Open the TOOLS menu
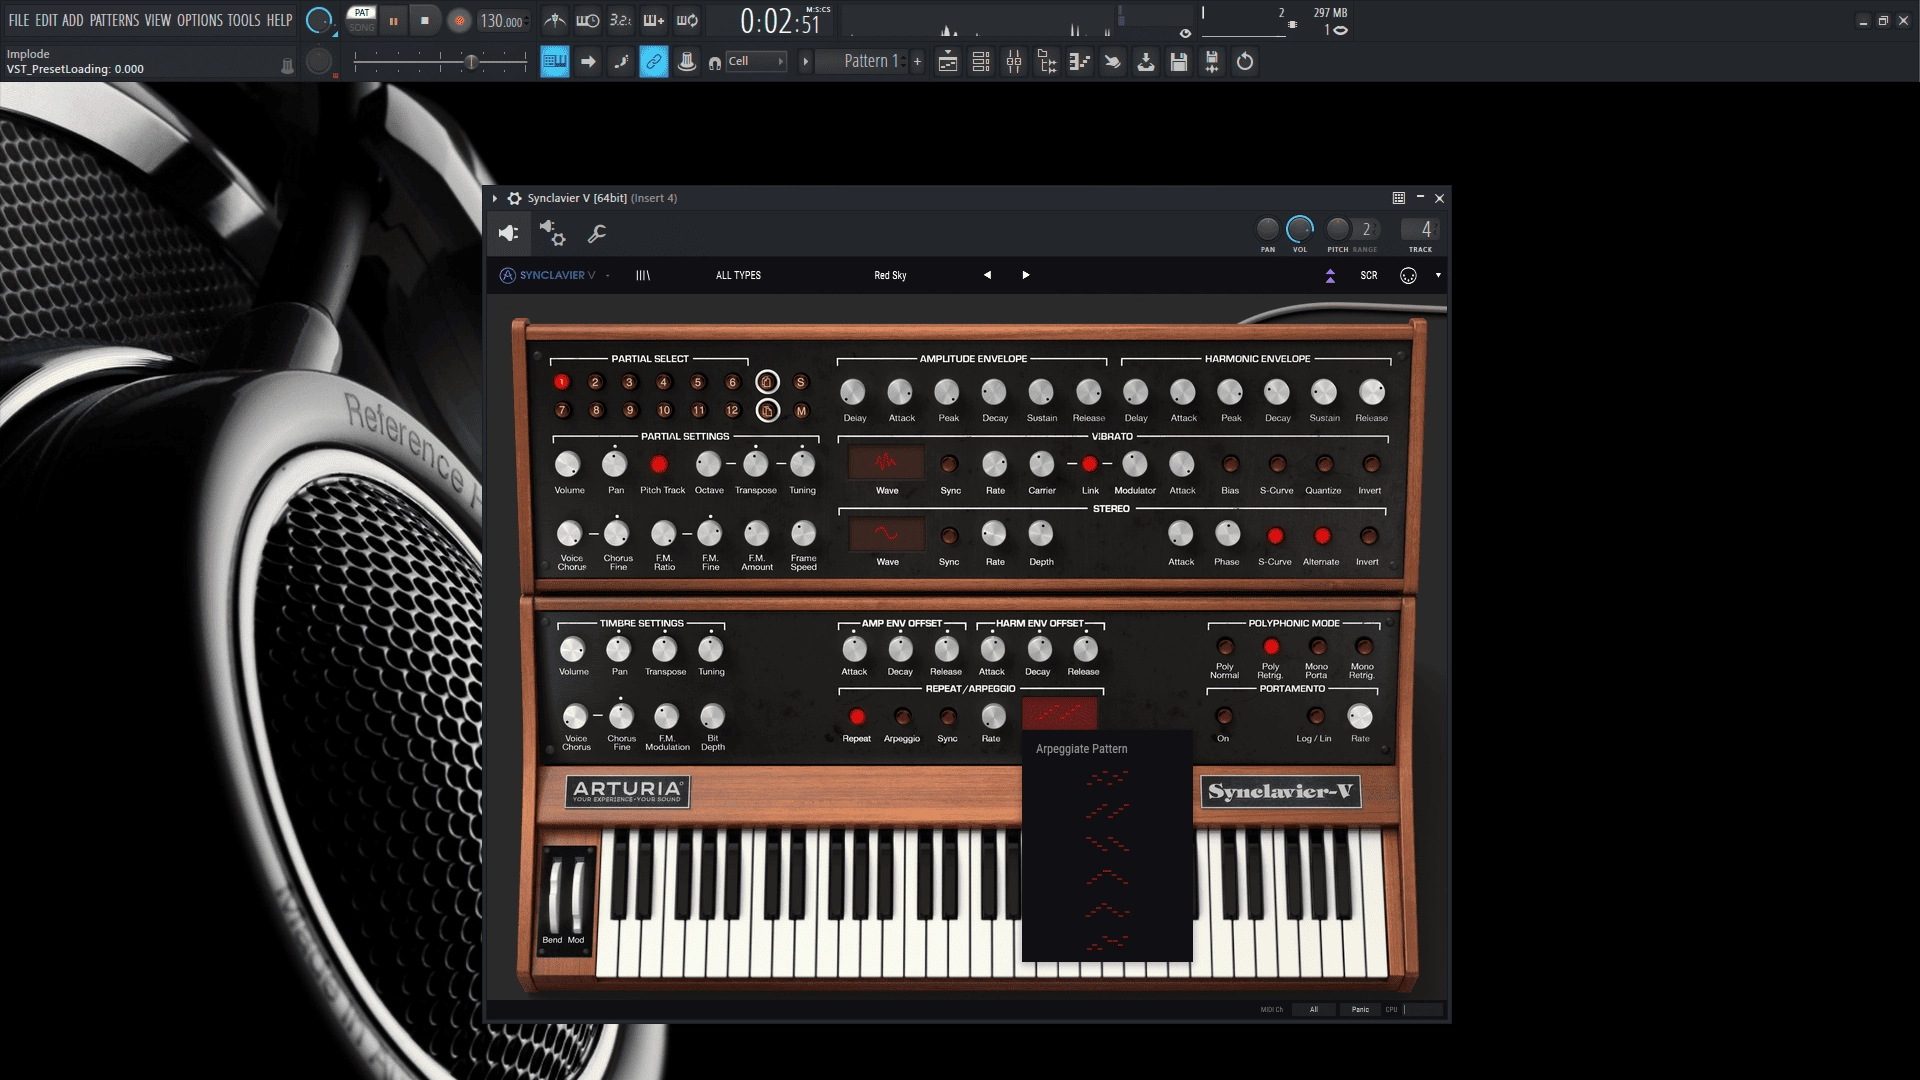Screen dimensions: 1920x1080 coord(244,20)
